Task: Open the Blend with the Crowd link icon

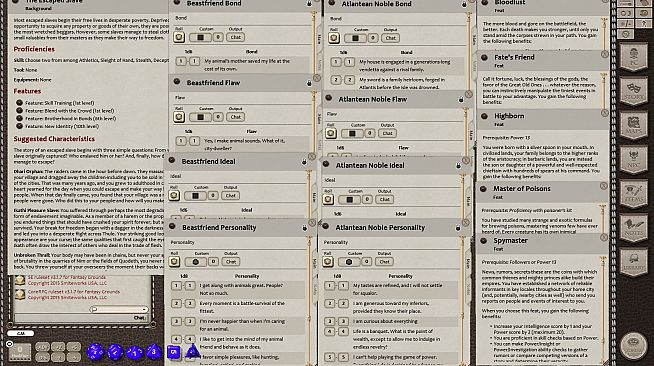Action: [x=19, y=110]
